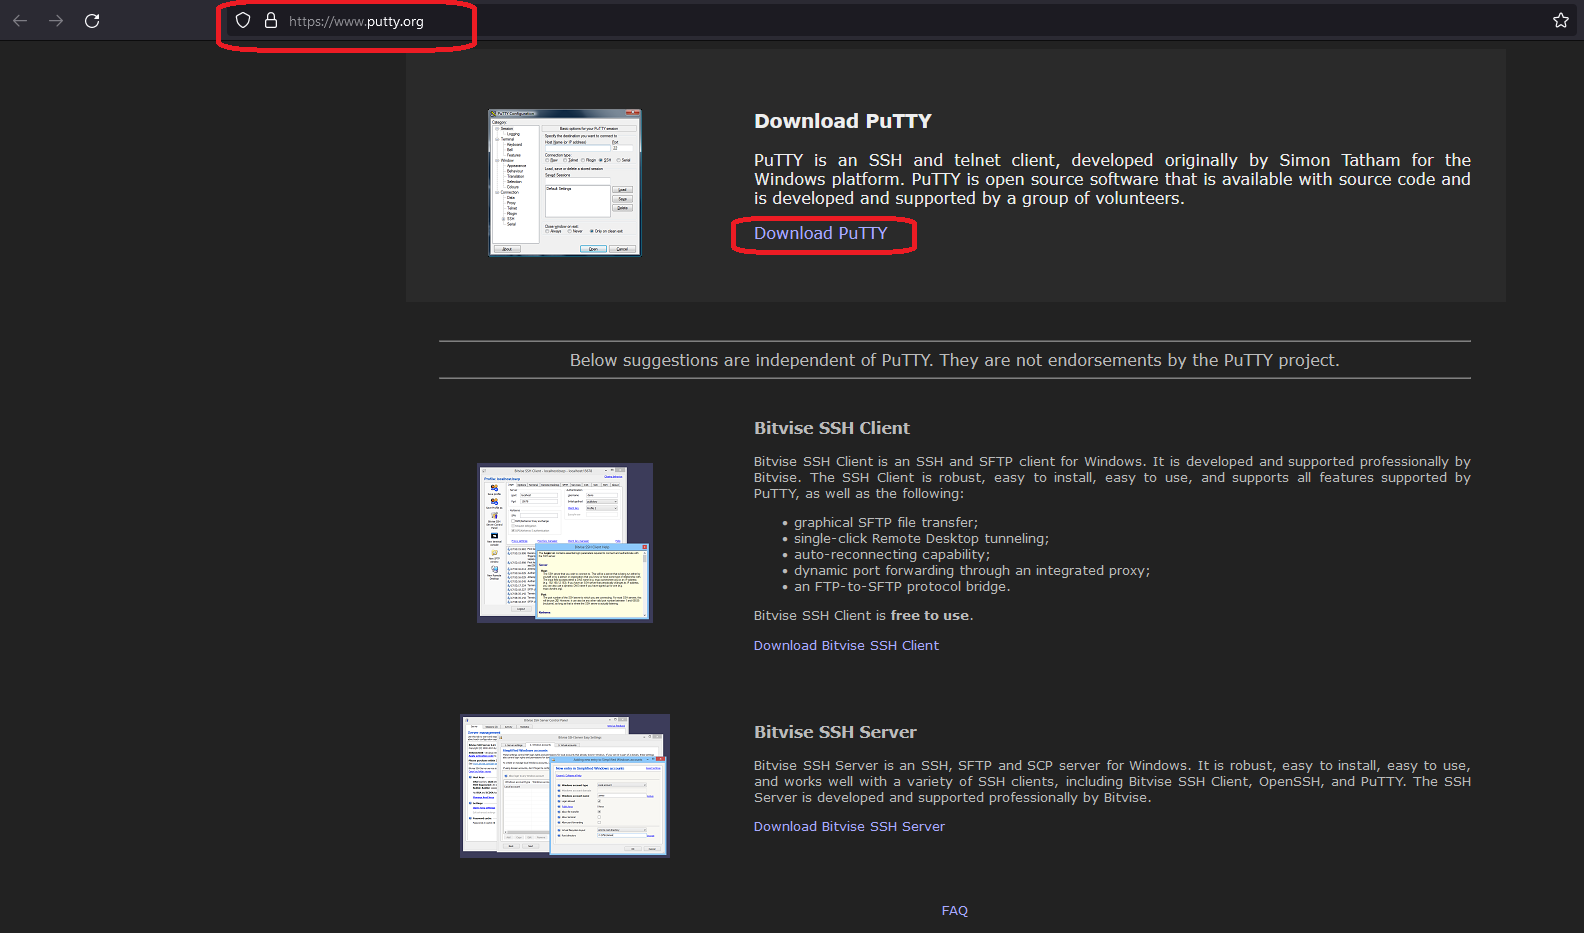Click the Bitvise SSH Server heading
Screen dimensions: 1584x933
click(835, 732)
